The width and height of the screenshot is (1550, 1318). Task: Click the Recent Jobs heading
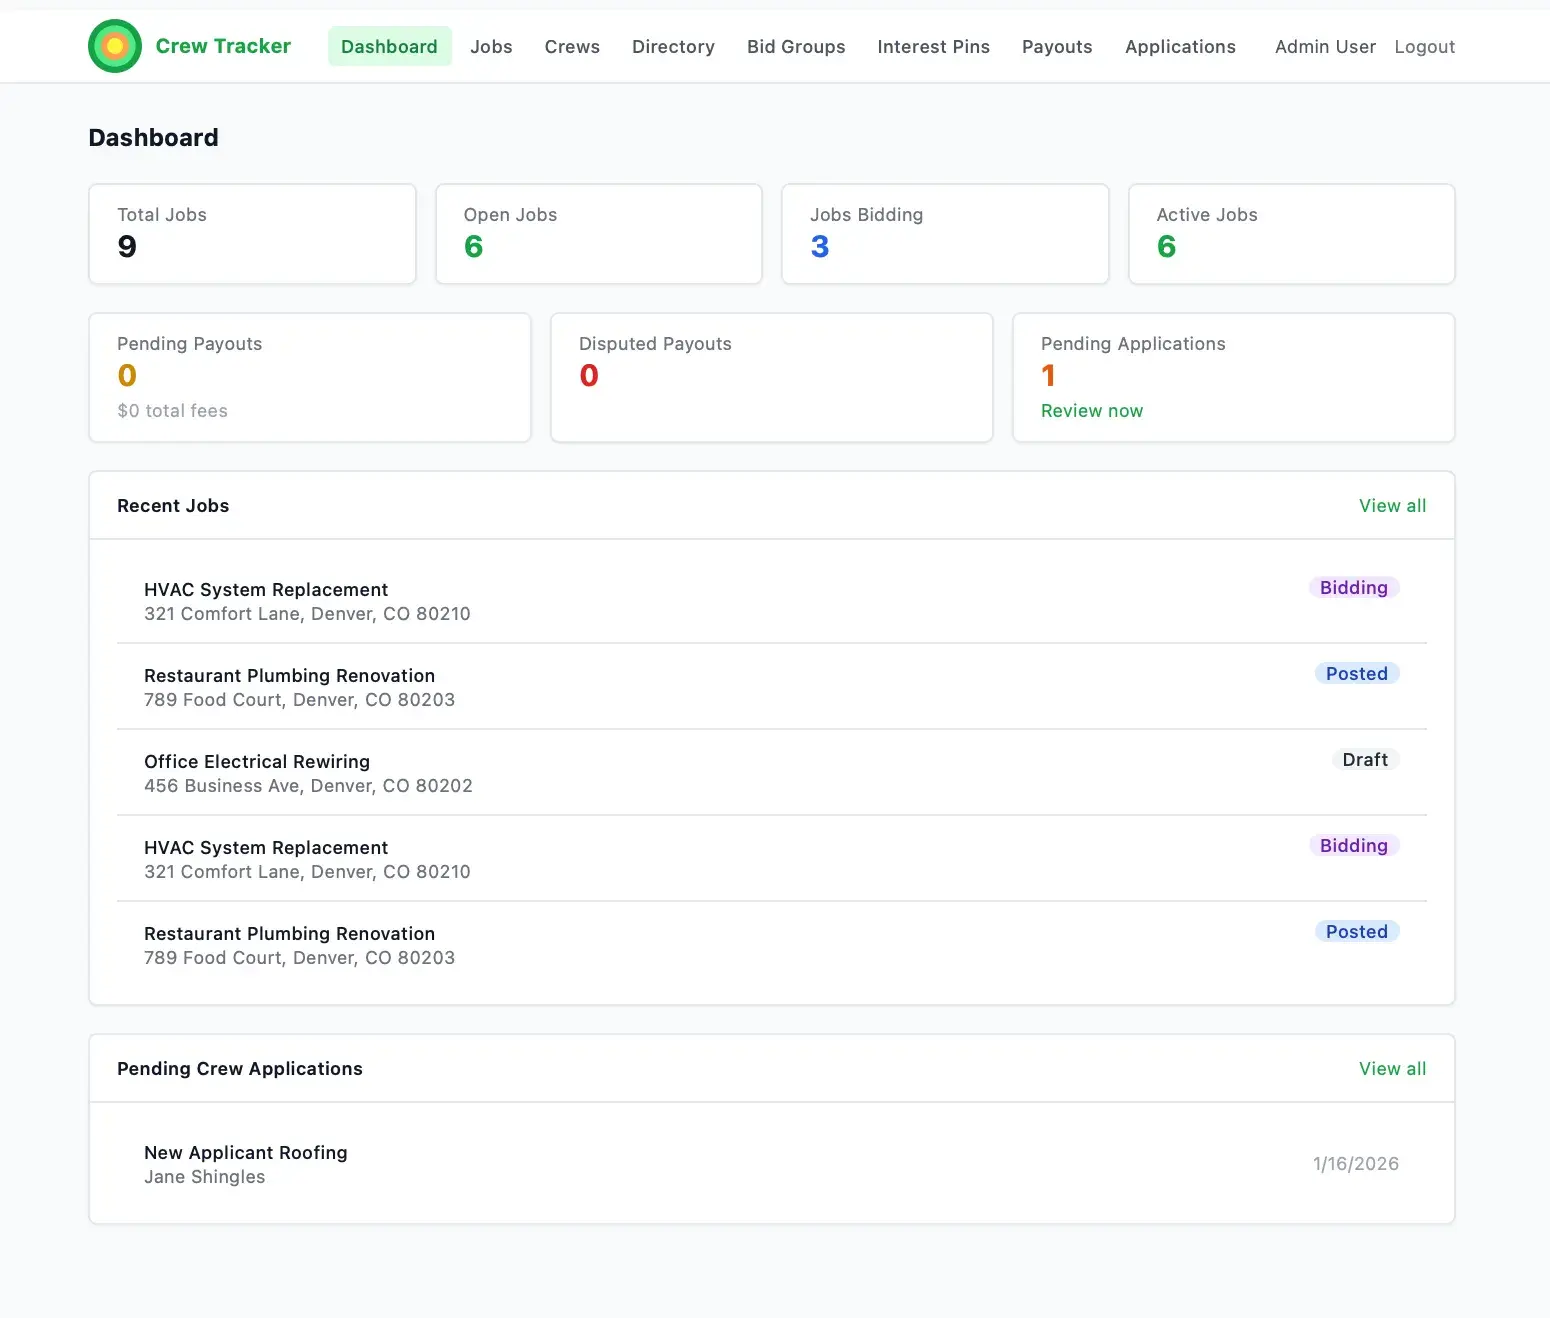[x=173, y=506]
